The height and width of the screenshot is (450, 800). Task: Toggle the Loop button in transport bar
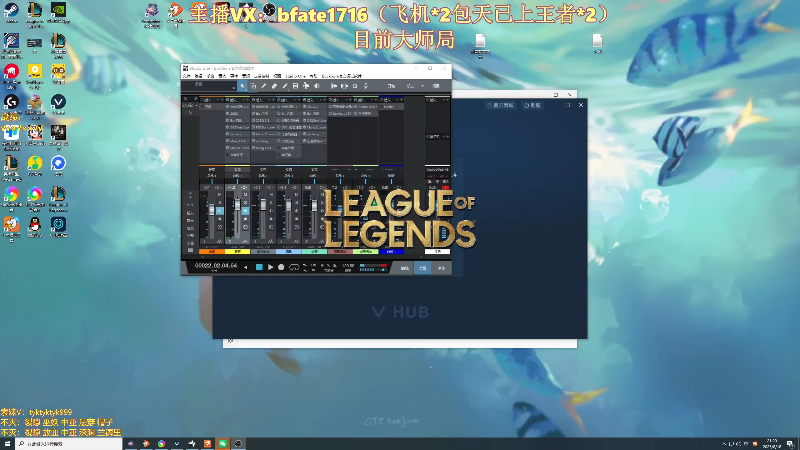click(294, 267)
